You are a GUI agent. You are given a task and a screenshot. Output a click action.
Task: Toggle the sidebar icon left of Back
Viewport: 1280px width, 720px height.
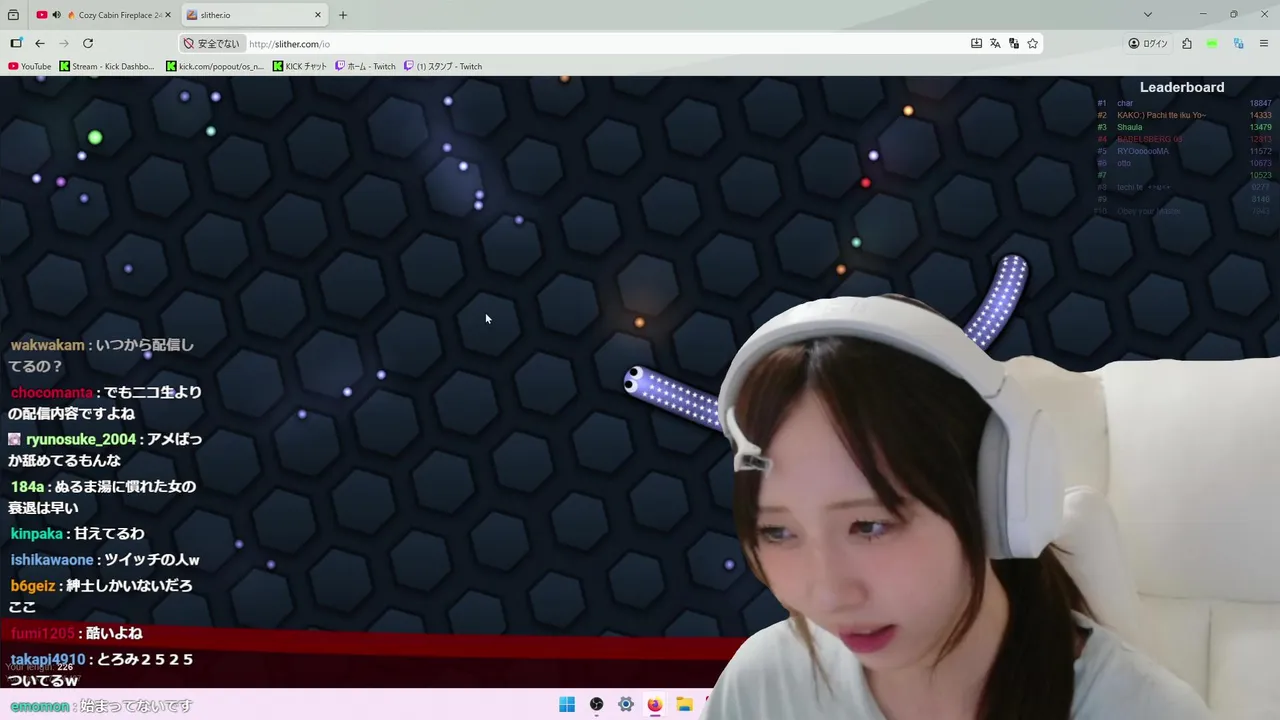(16, 43)
